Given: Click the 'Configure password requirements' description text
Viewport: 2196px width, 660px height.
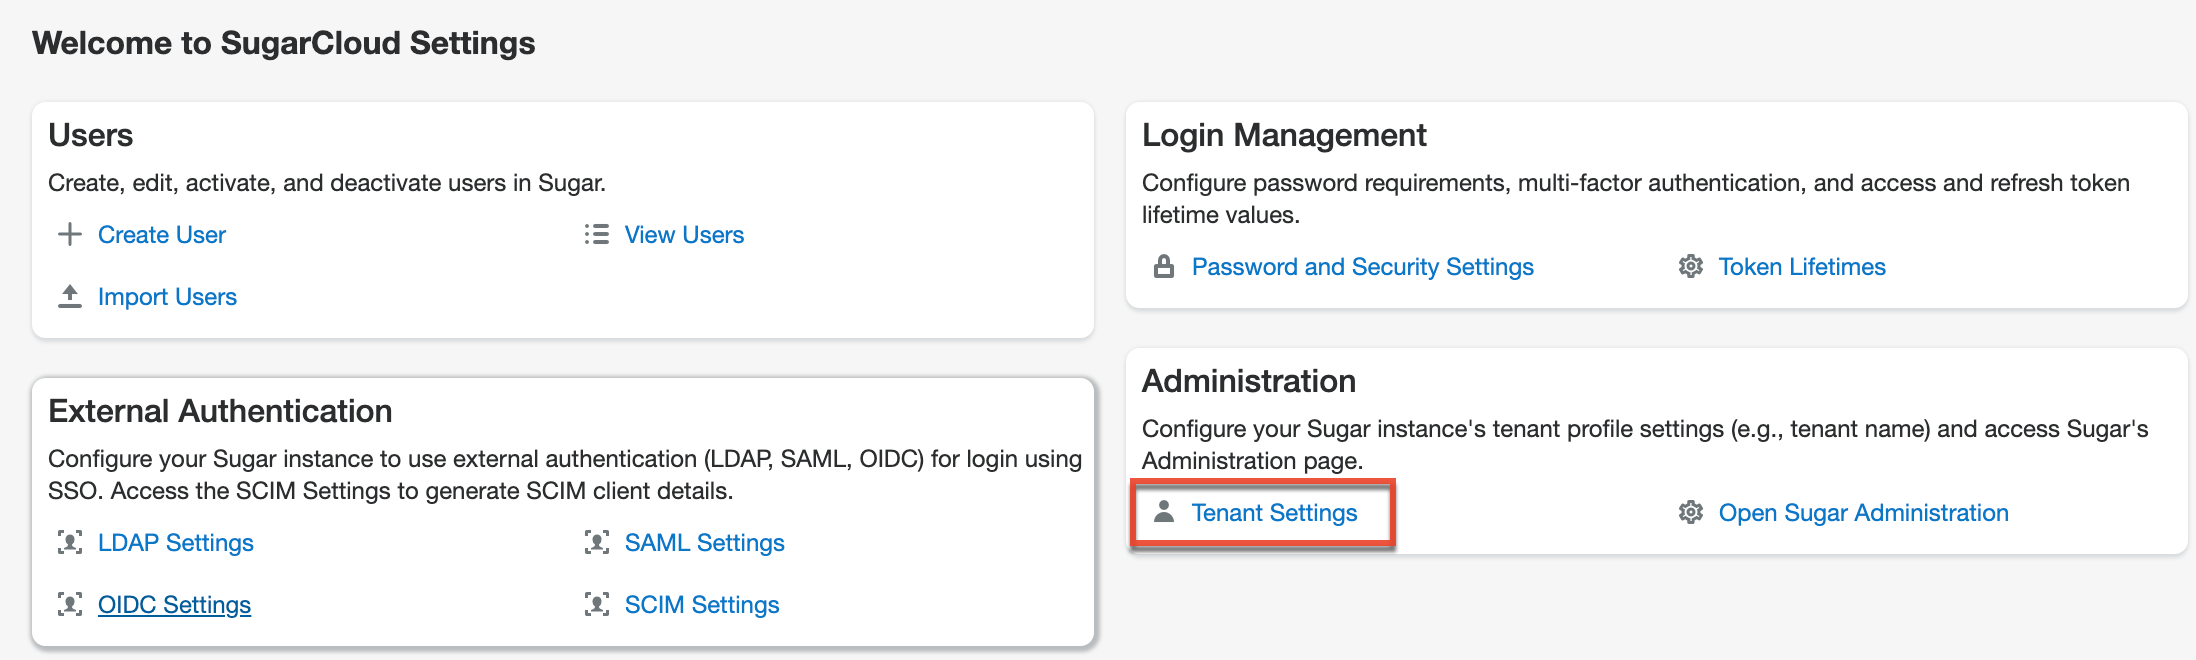Looking at the screenshot, I should tap(1636, 199).
